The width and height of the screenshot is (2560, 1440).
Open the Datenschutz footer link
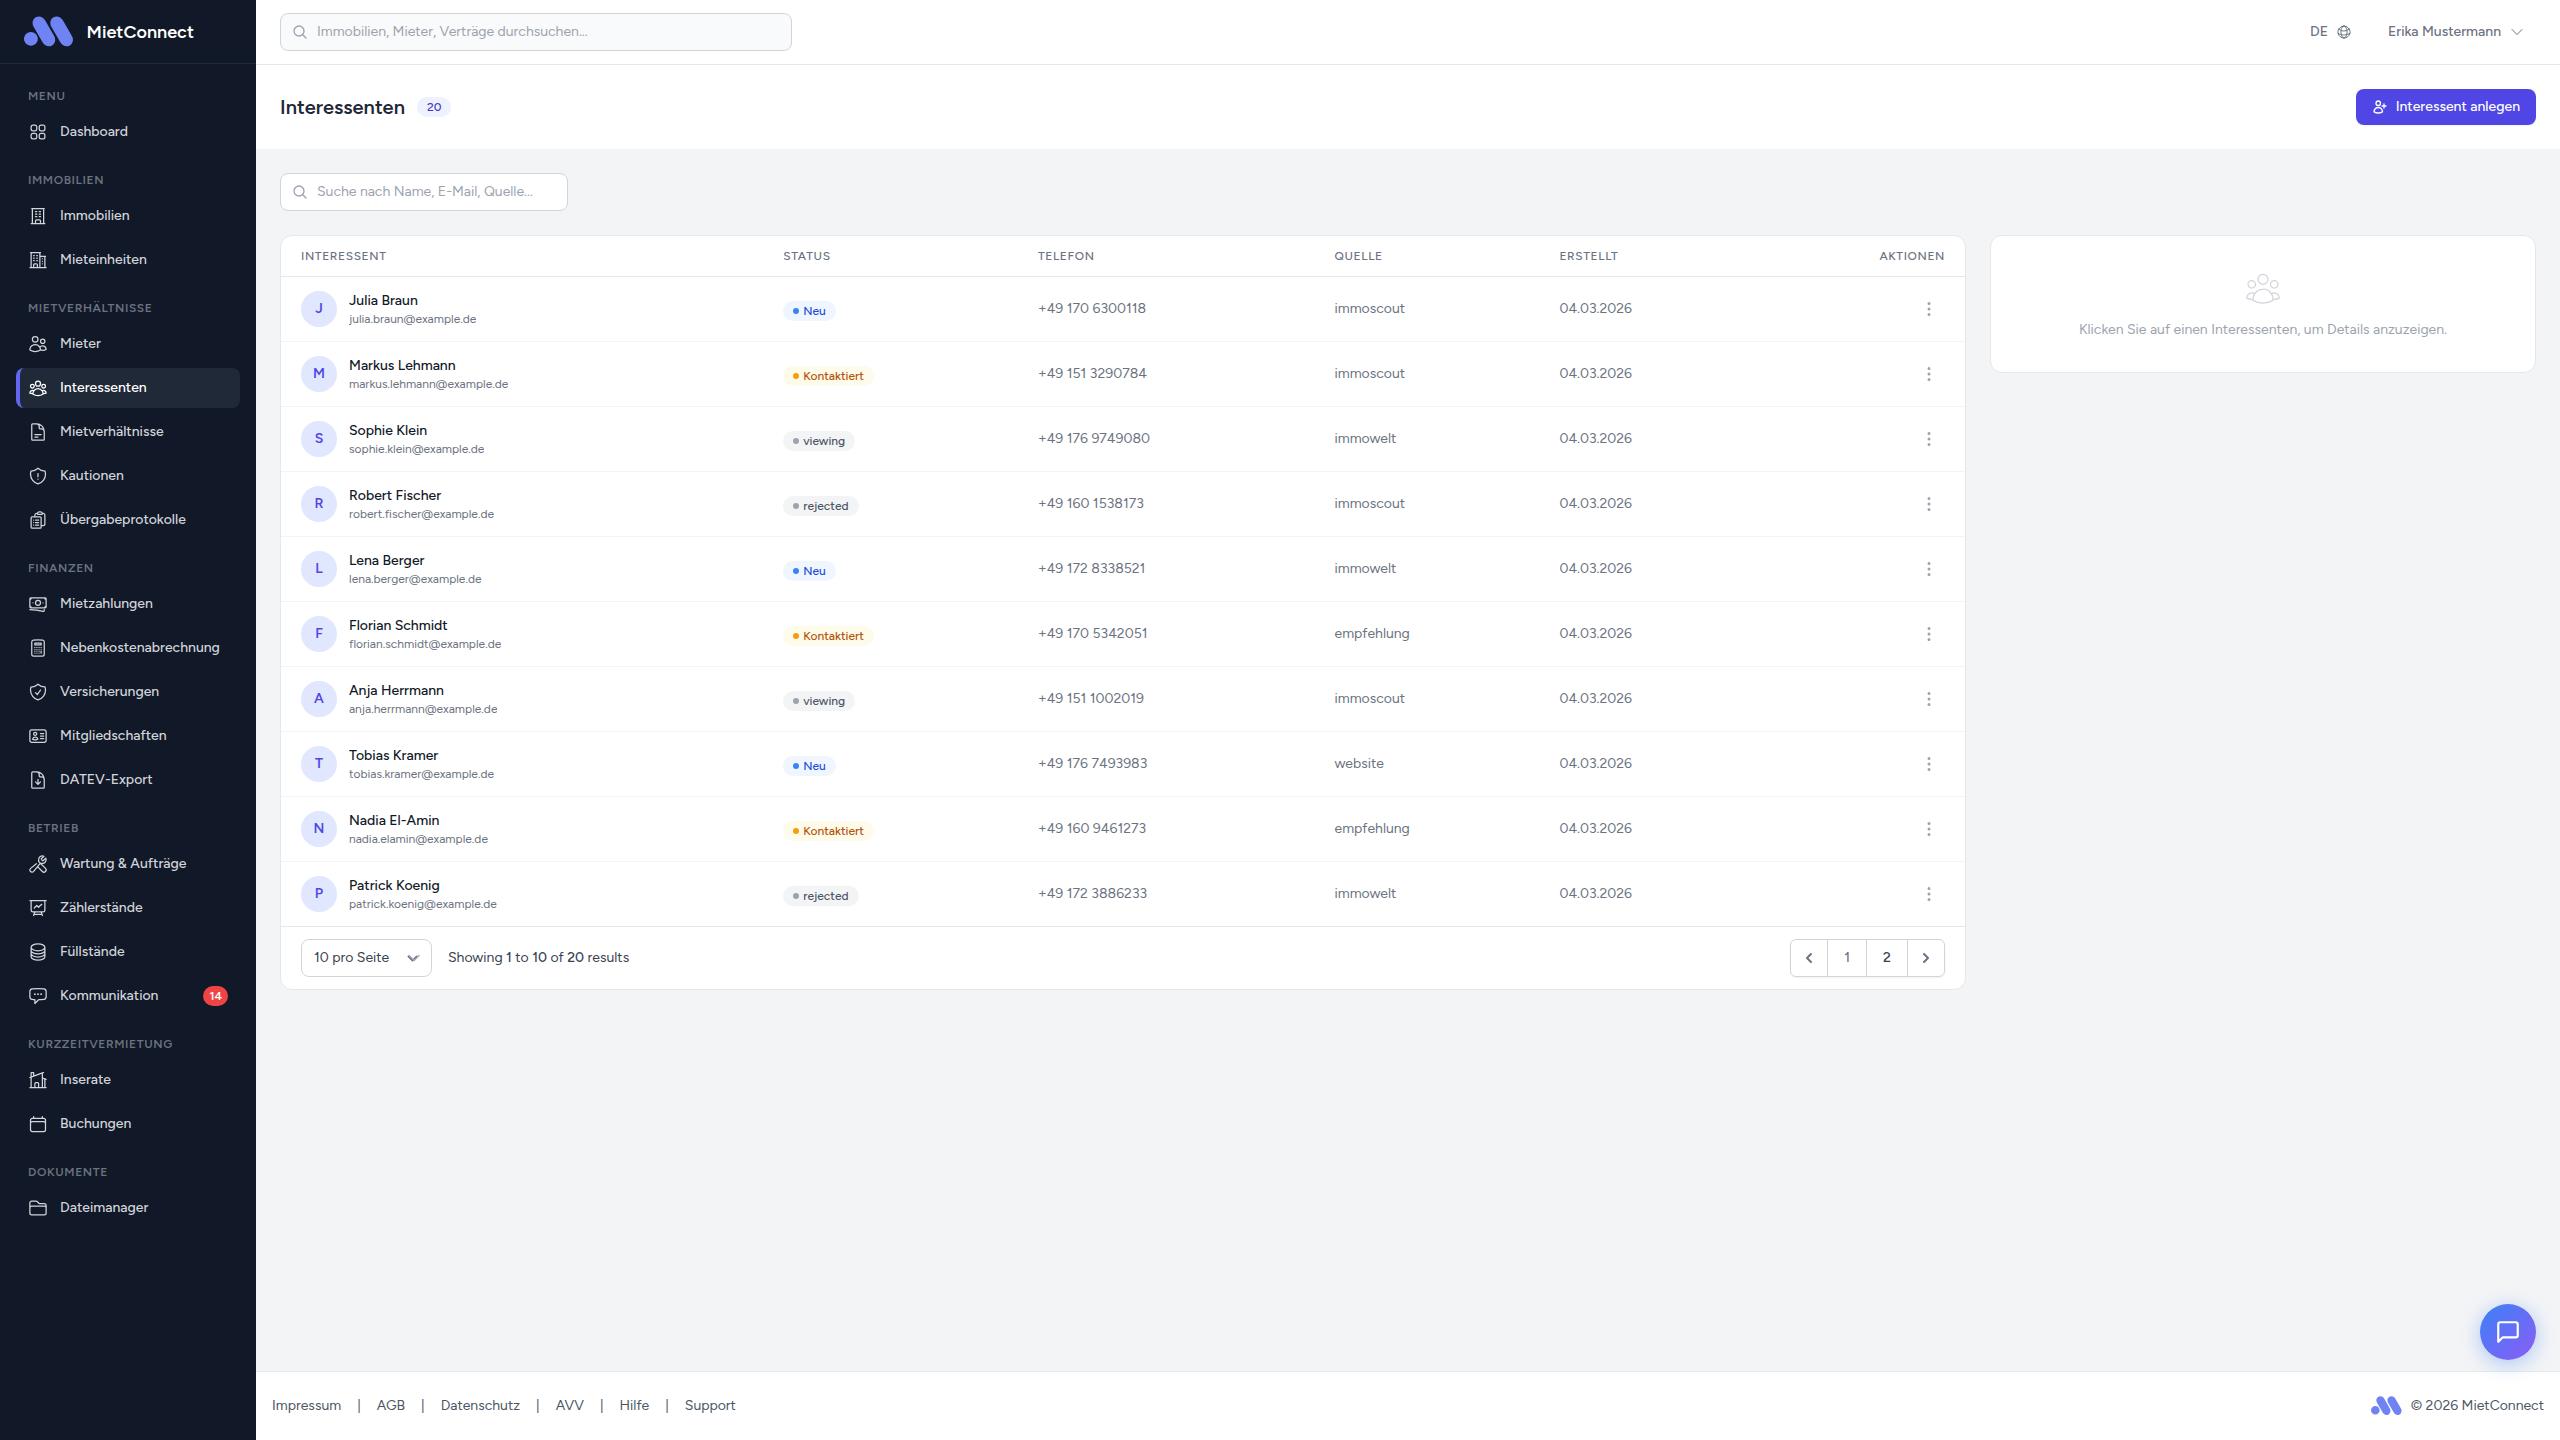[x=480, y=1406]
